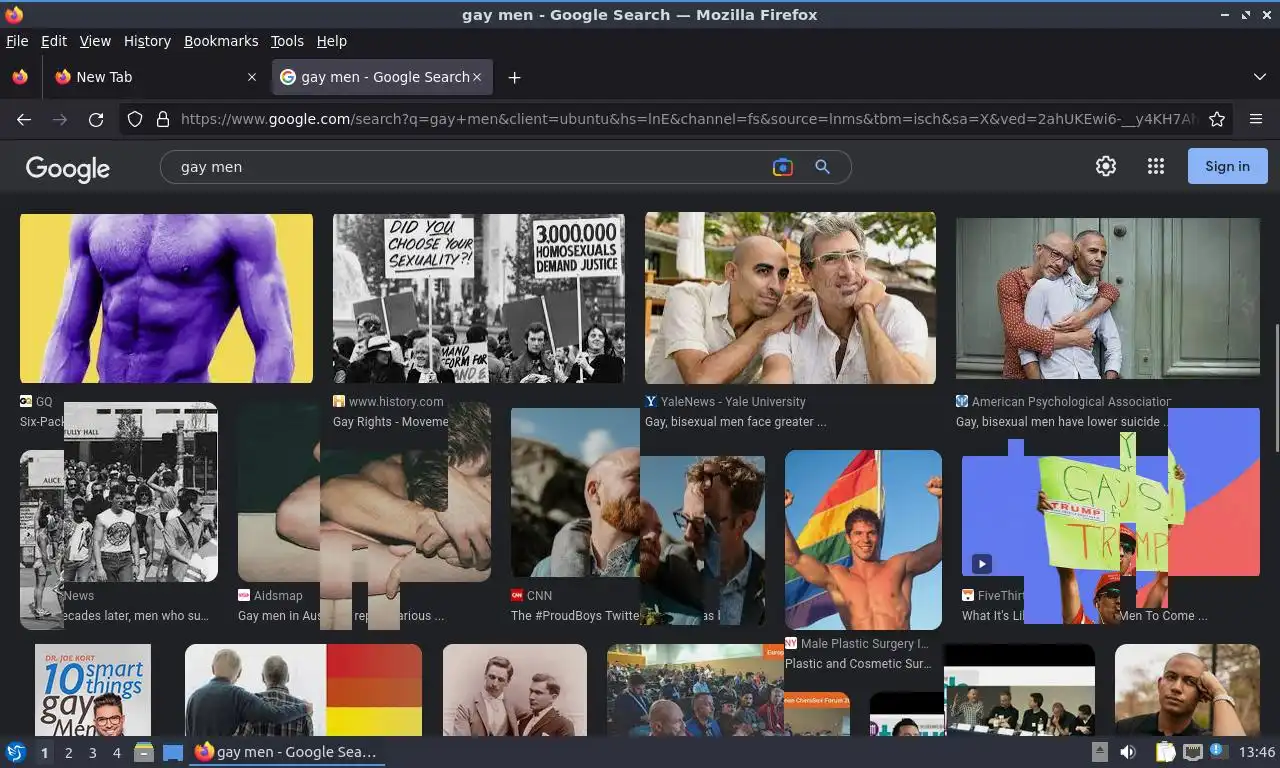Image resolution: width=1280 pixels, height=768 pixels.
Task: Open the American Psychological Association photo
Action: point(1107,298)
